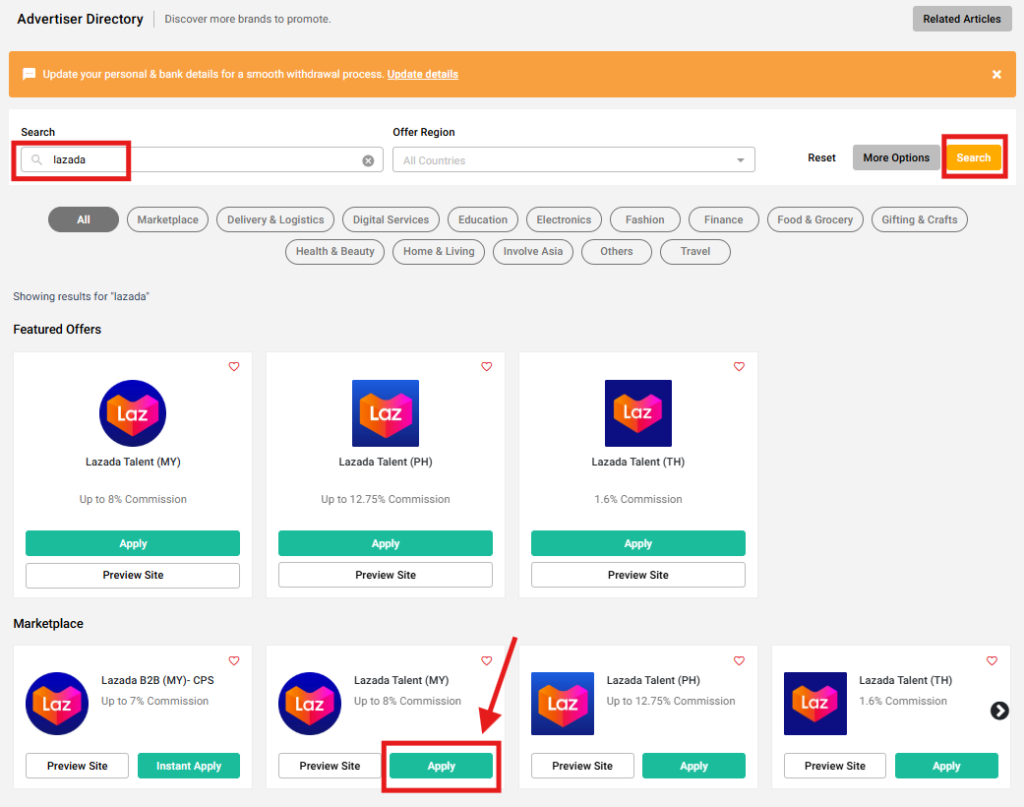Screen dimensions: 1024x807
Task: Select the Marketplace category filter
Action: [x=168, y=220]
